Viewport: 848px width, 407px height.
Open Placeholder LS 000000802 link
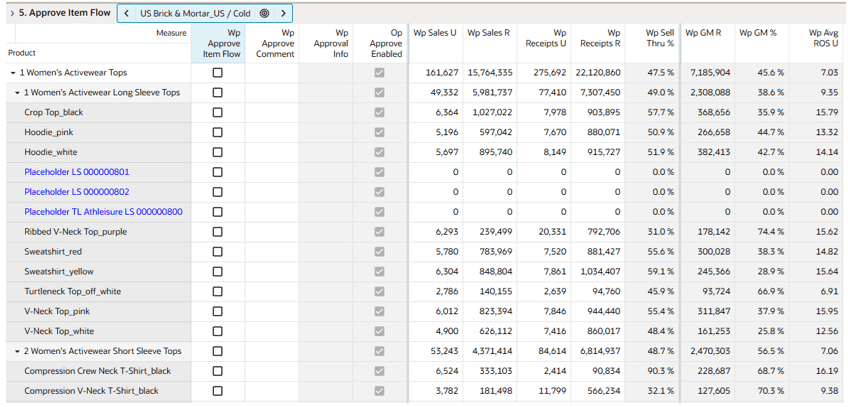point(77,192)
